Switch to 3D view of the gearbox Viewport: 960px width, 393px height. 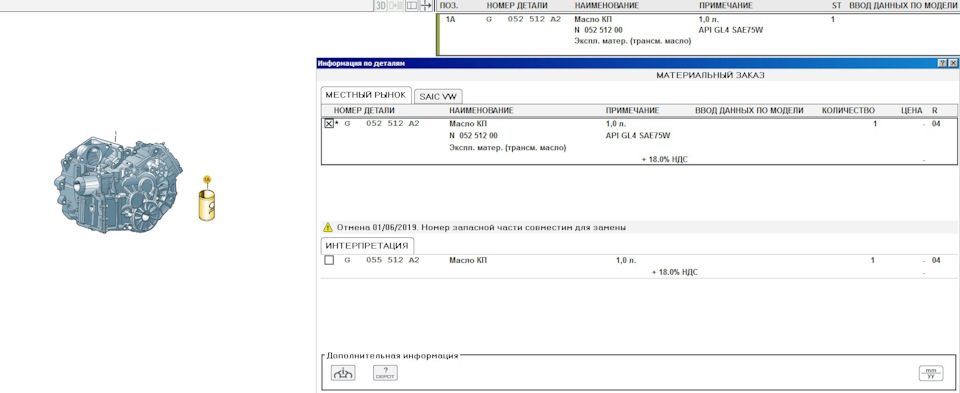380,6
